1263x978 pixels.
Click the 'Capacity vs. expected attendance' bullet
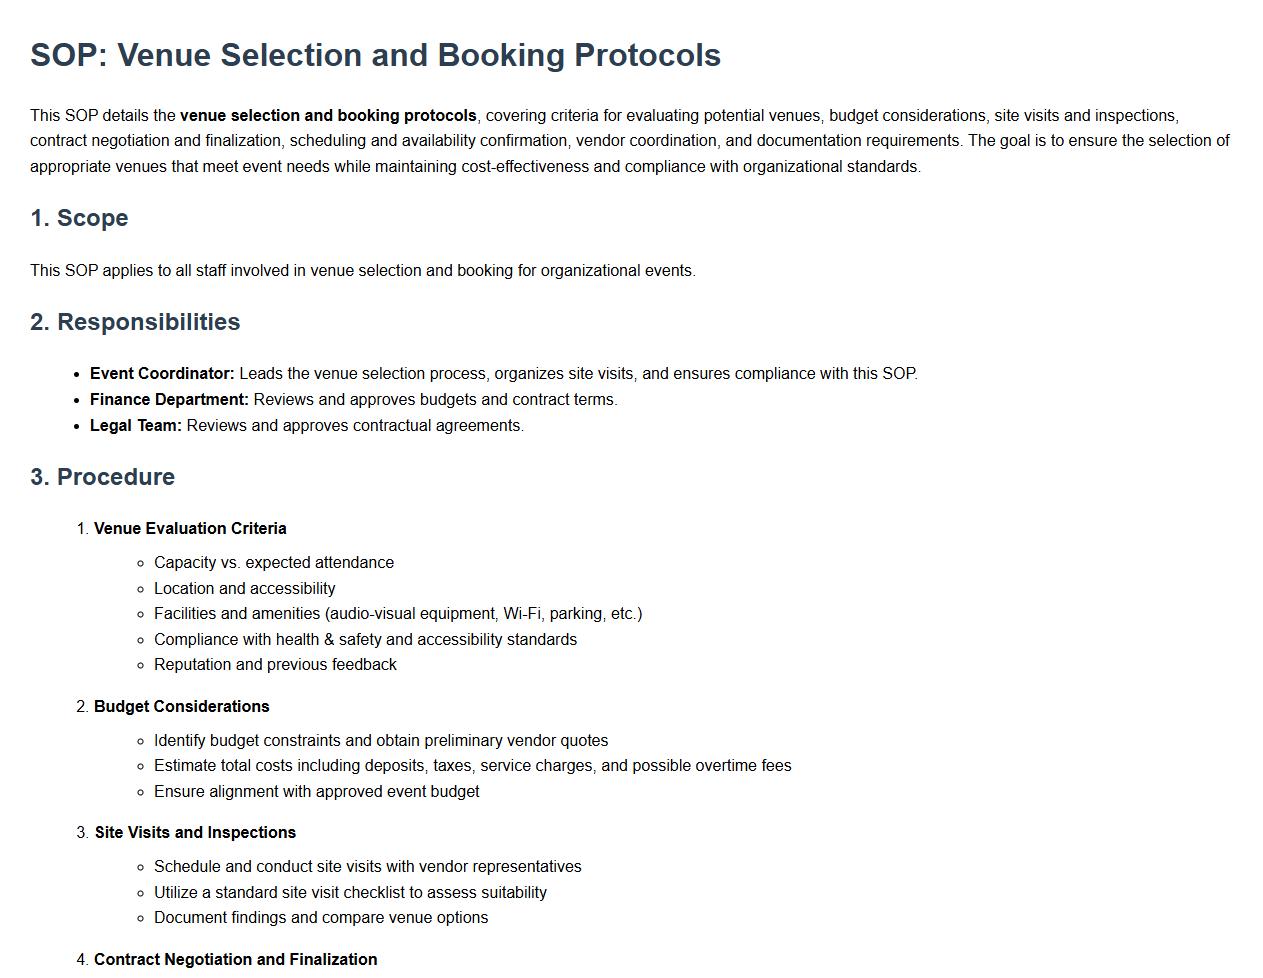(x=274, y=563)
